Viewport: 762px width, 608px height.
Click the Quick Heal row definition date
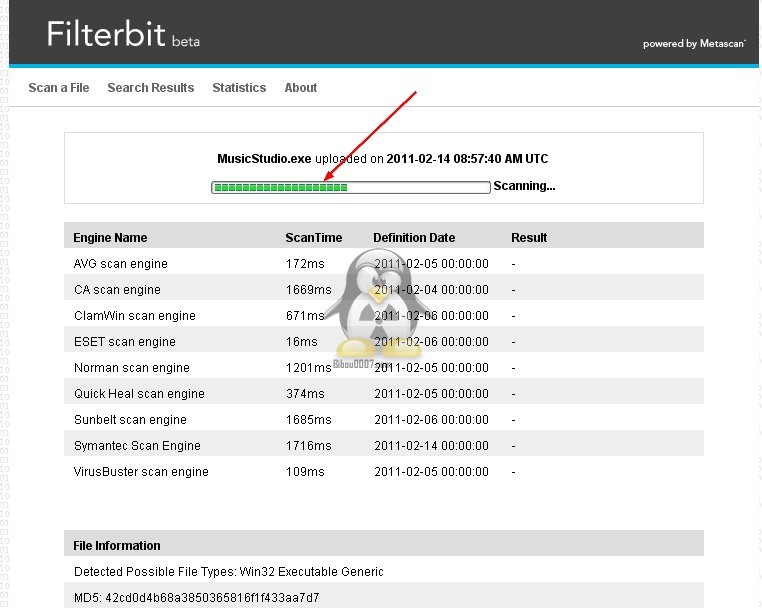pos(432,394)
